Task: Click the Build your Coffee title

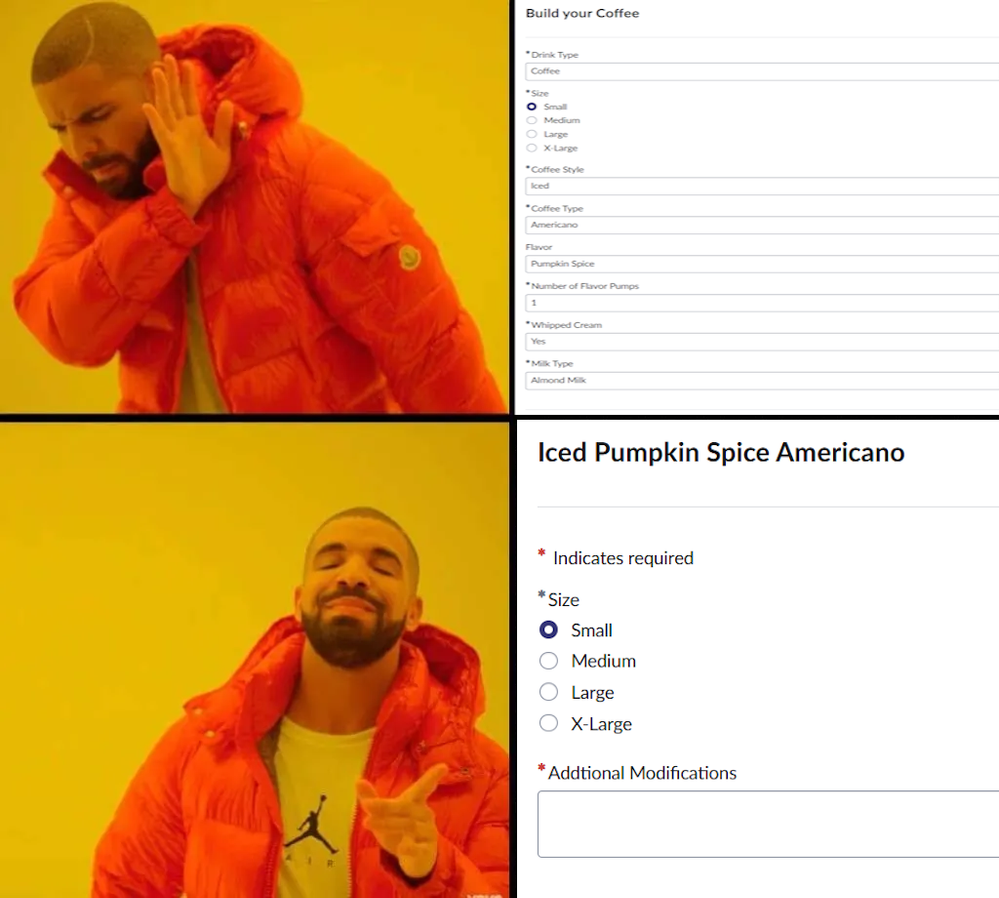Action: (x=582, y=13)
